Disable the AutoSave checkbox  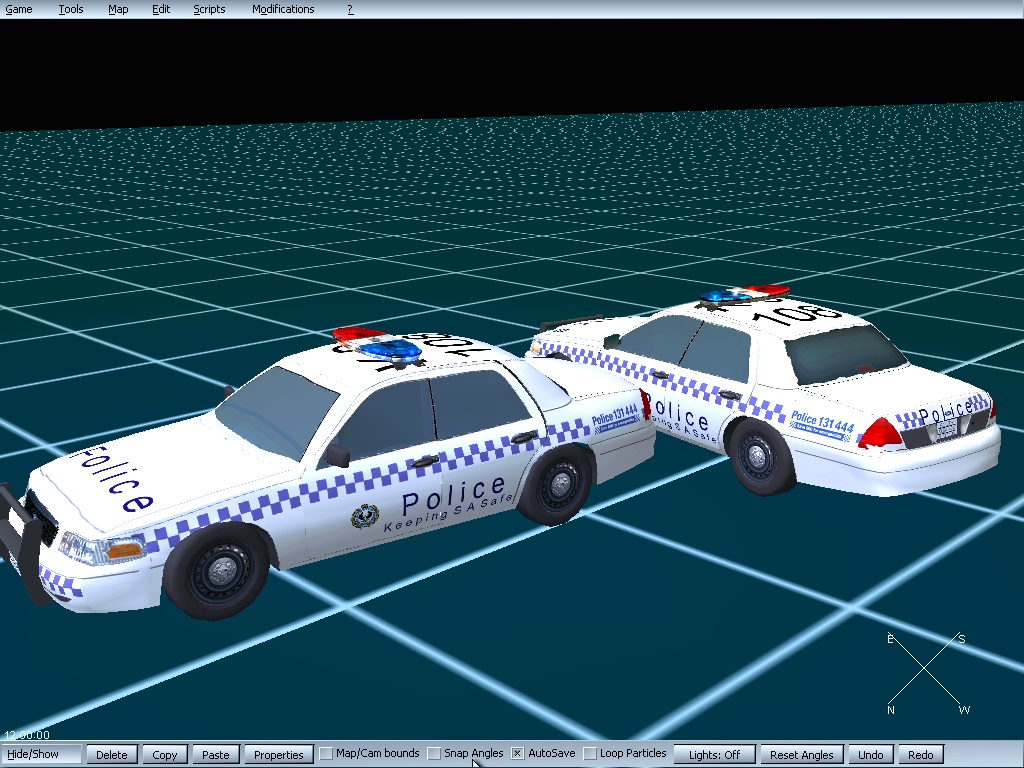click(x=517, y=754)
